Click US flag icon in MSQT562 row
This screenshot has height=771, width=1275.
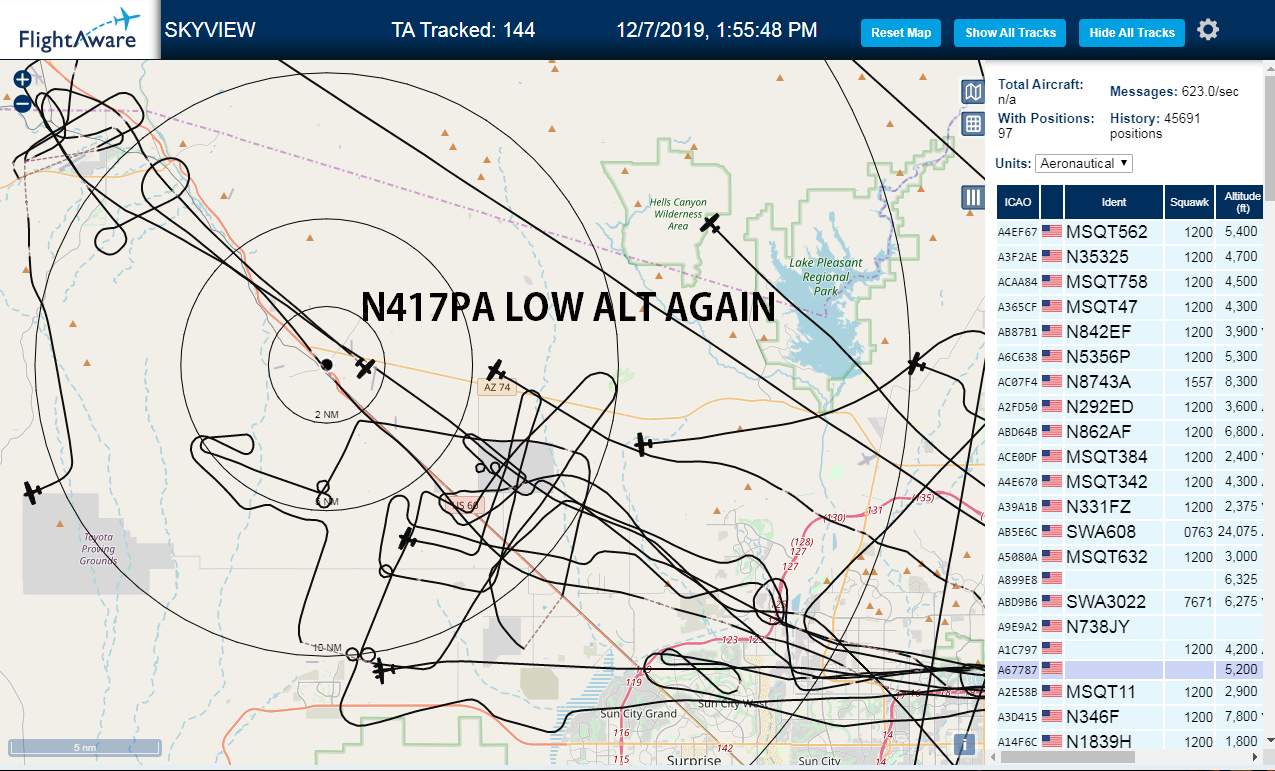(1052, 232)
